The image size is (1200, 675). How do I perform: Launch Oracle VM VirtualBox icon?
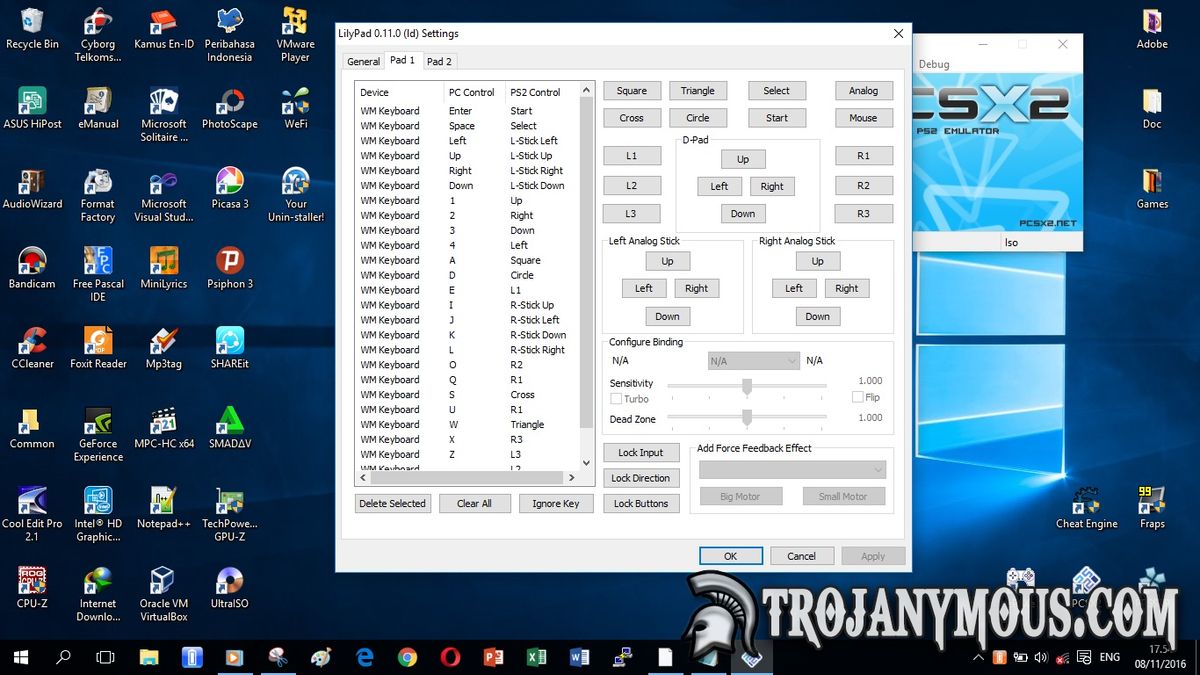164,595
